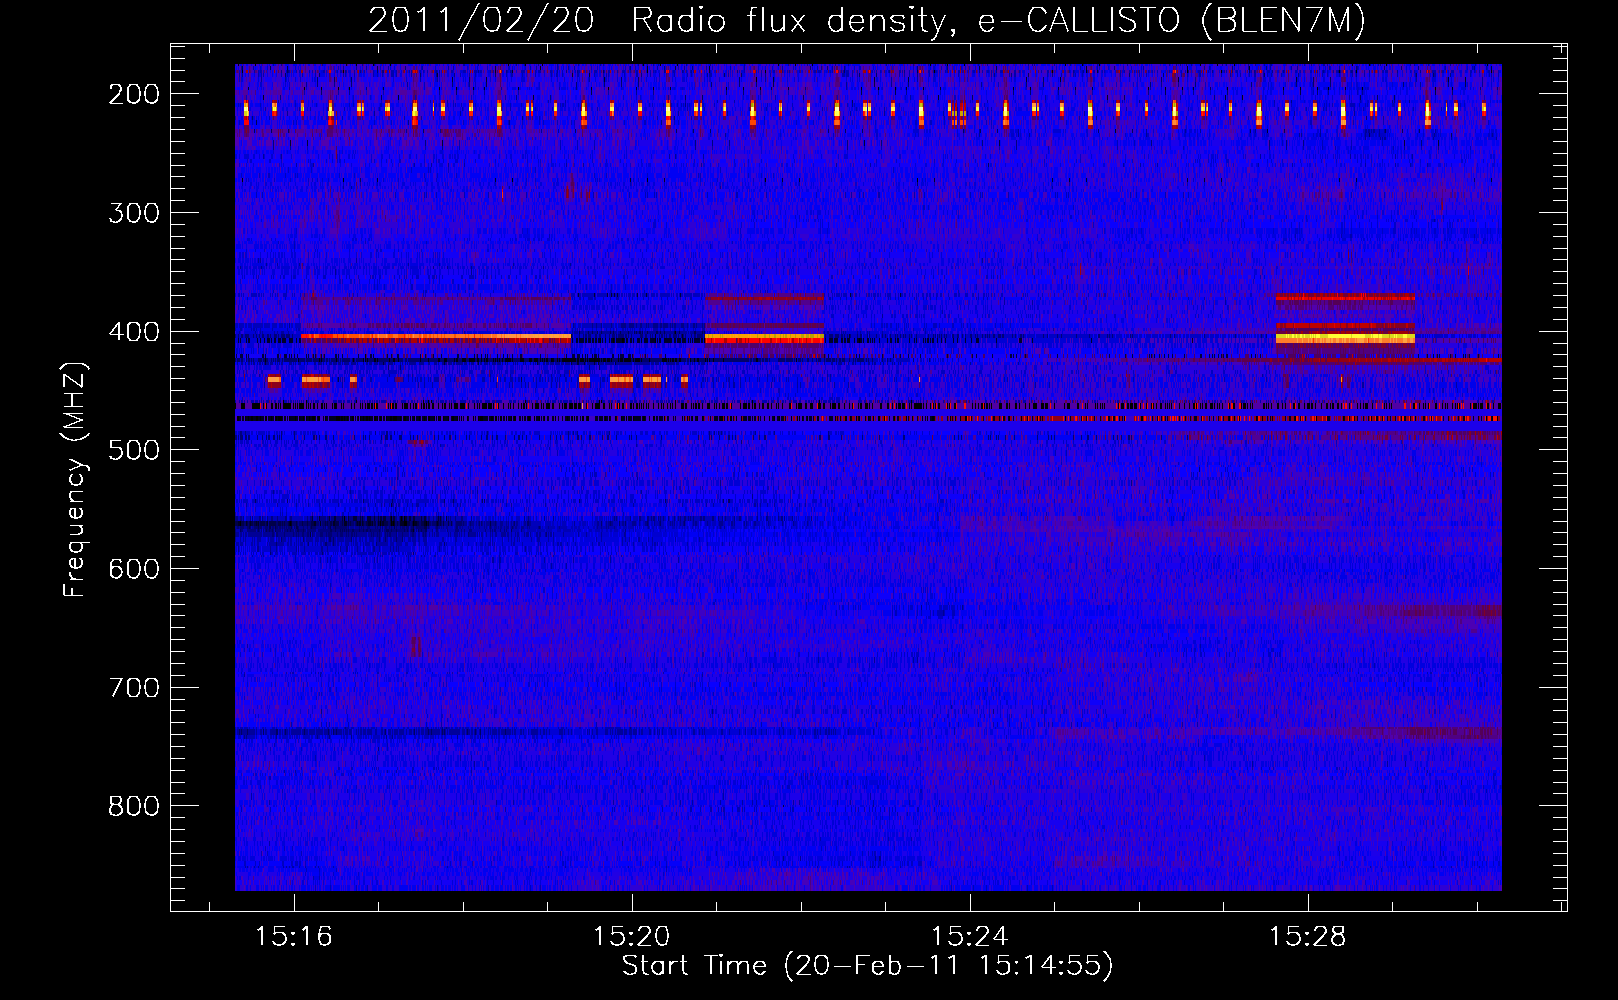Click the long red band at 400 MHz near 15:17
1618x1000 pixels.
point(435,338)
